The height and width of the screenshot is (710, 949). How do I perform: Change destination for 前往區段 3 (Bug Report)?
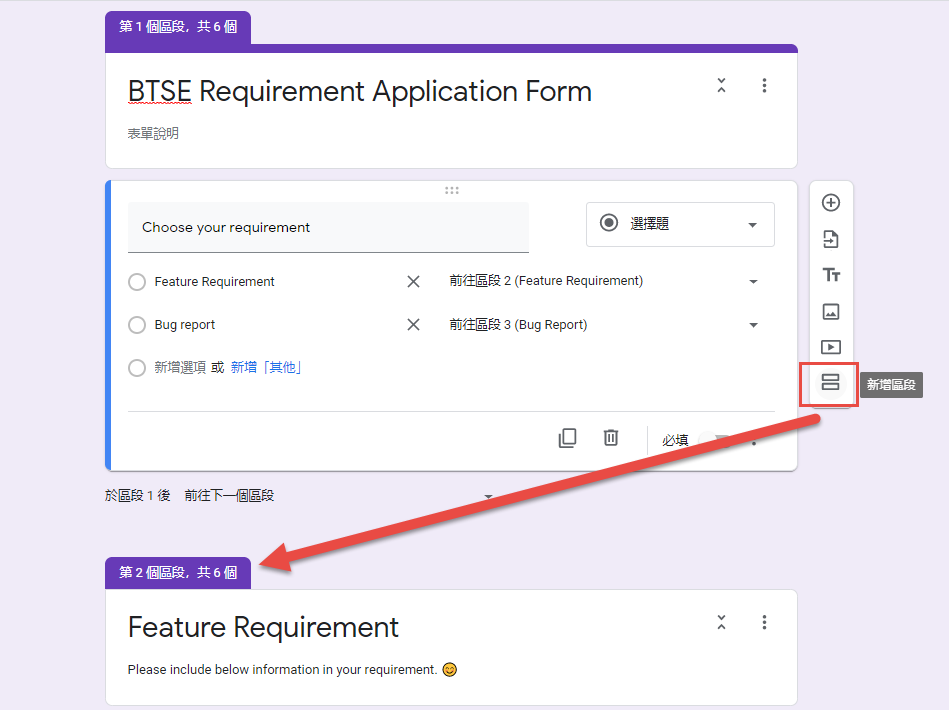pos(603,325)
